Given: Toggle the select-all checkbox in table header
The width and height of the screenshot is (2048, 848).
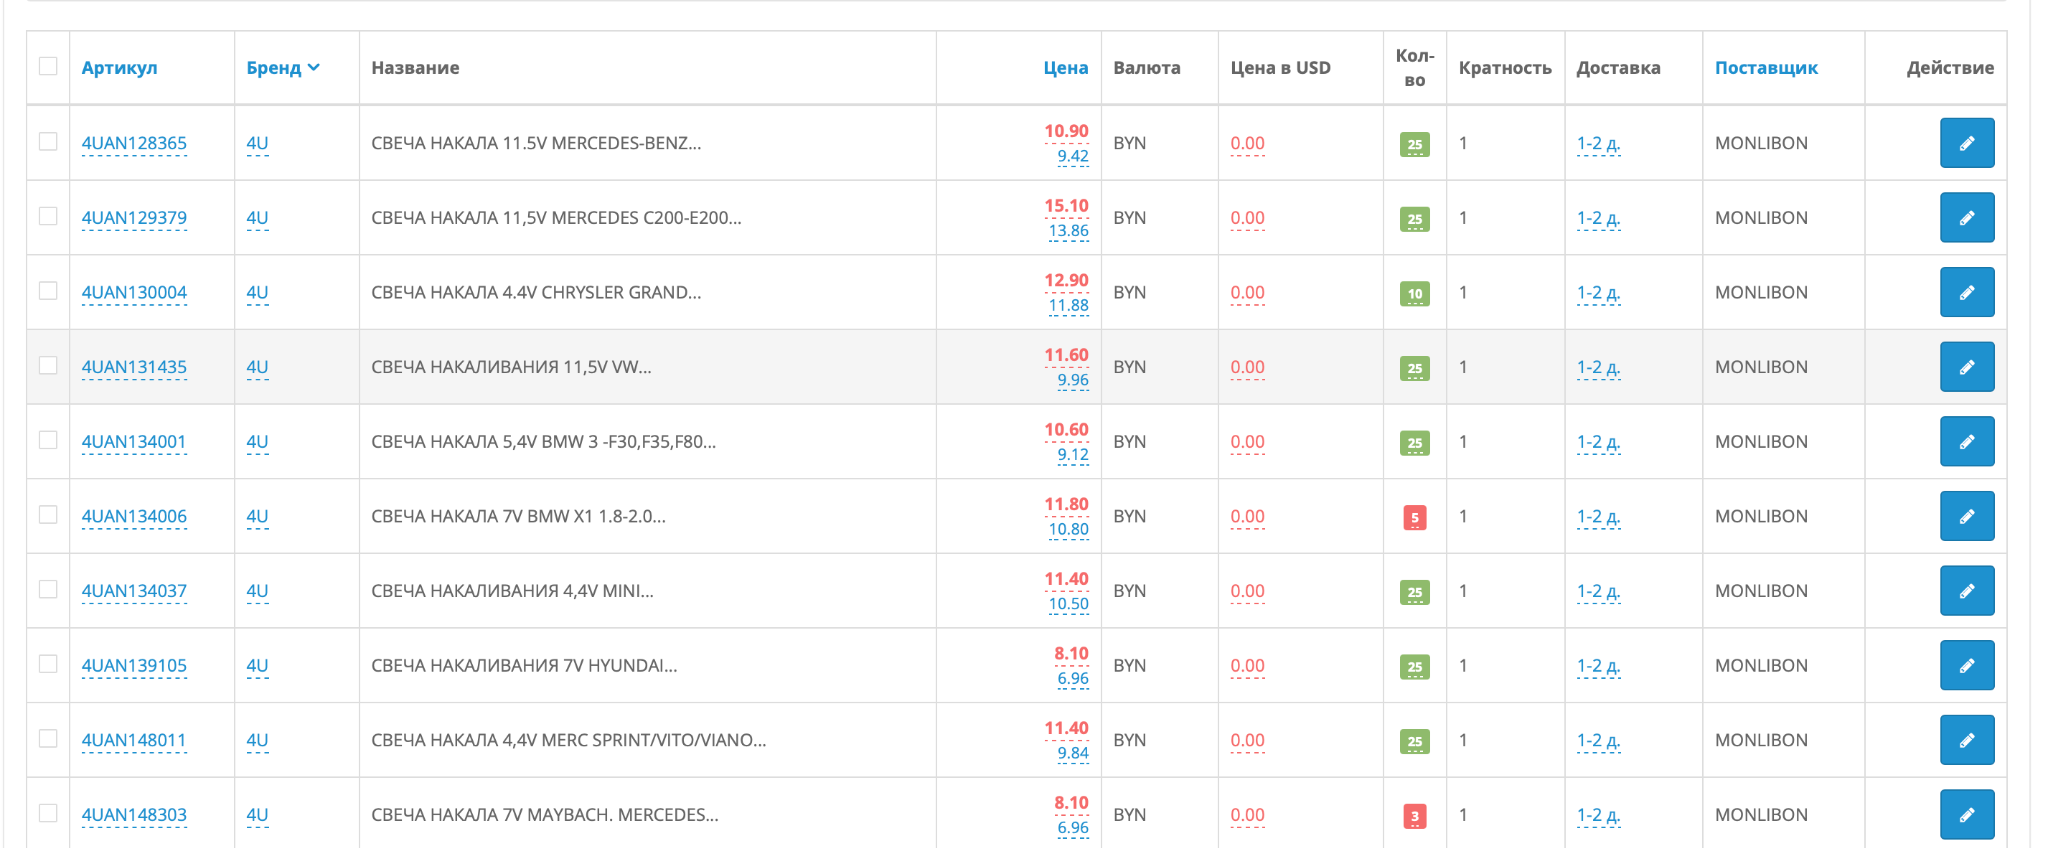Looking at the screenshot, I should tap(48, 66).
